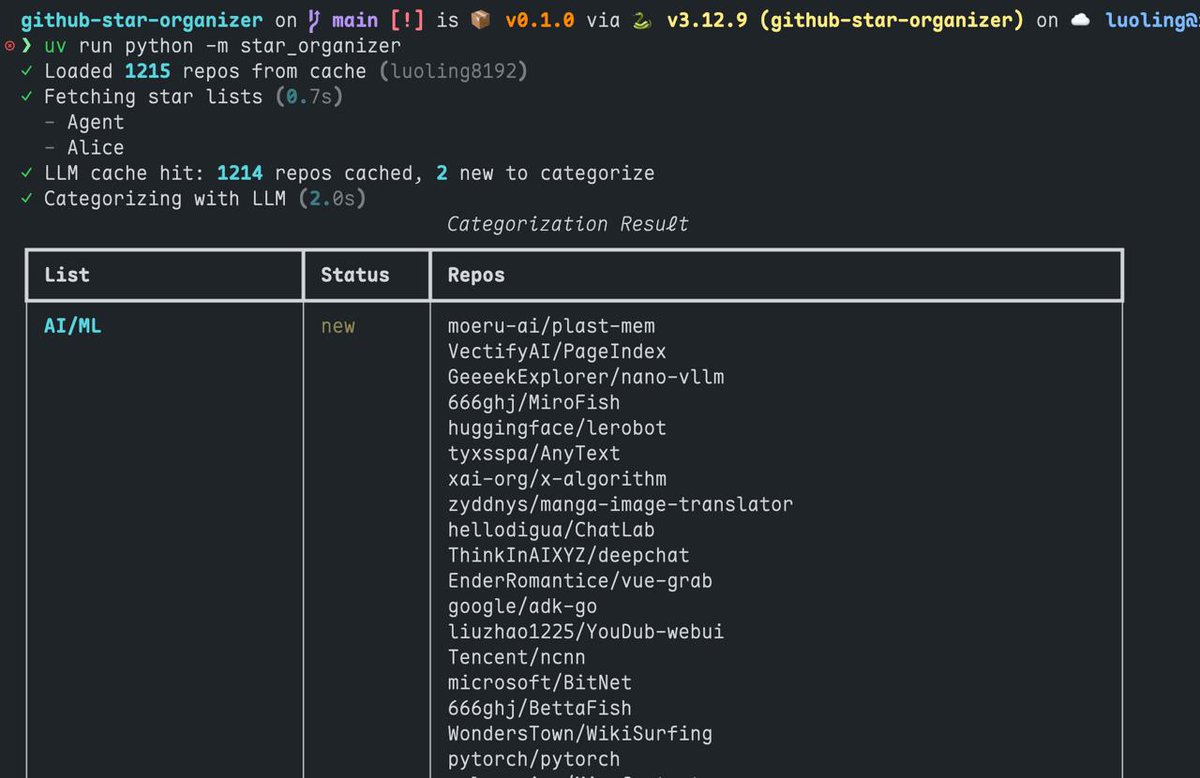Click the checkmark beside Categorizing with LLM
Viewport: 1200px width, 778px height.
coord(26,199)
